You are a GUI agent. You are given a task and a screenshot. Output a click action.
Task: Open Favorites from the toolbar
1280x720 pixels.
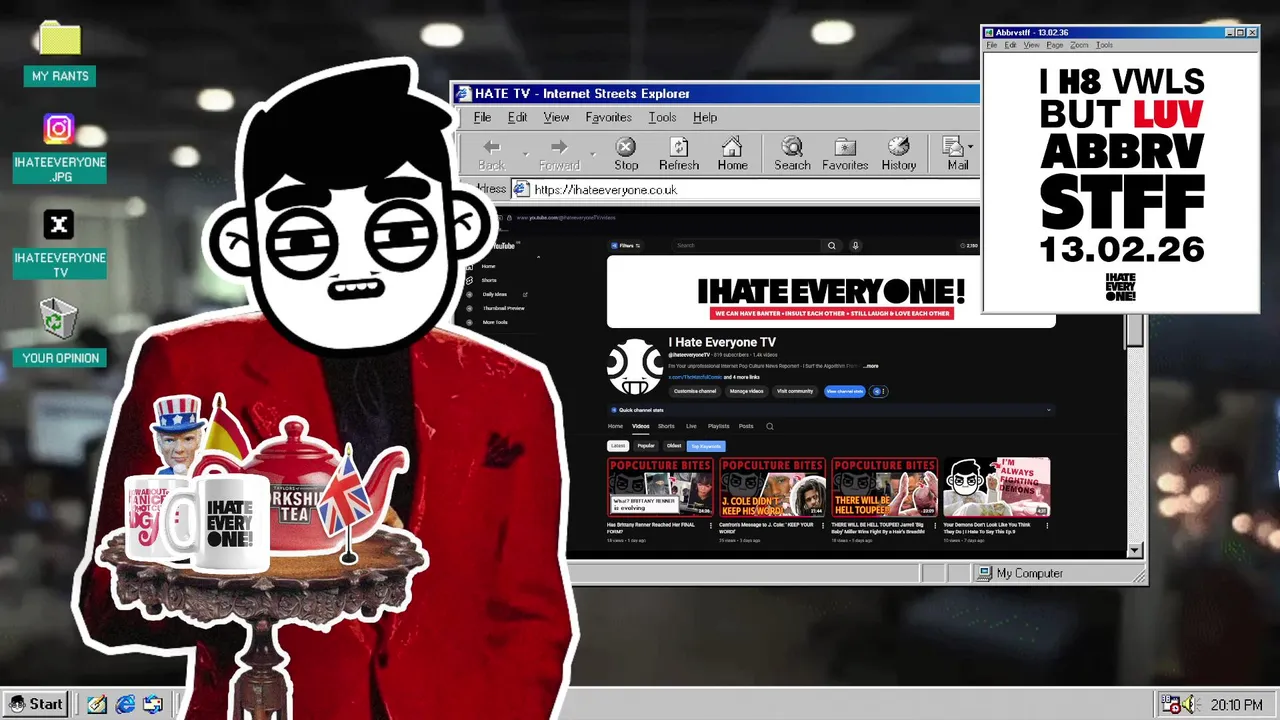[x=845, y=147]
